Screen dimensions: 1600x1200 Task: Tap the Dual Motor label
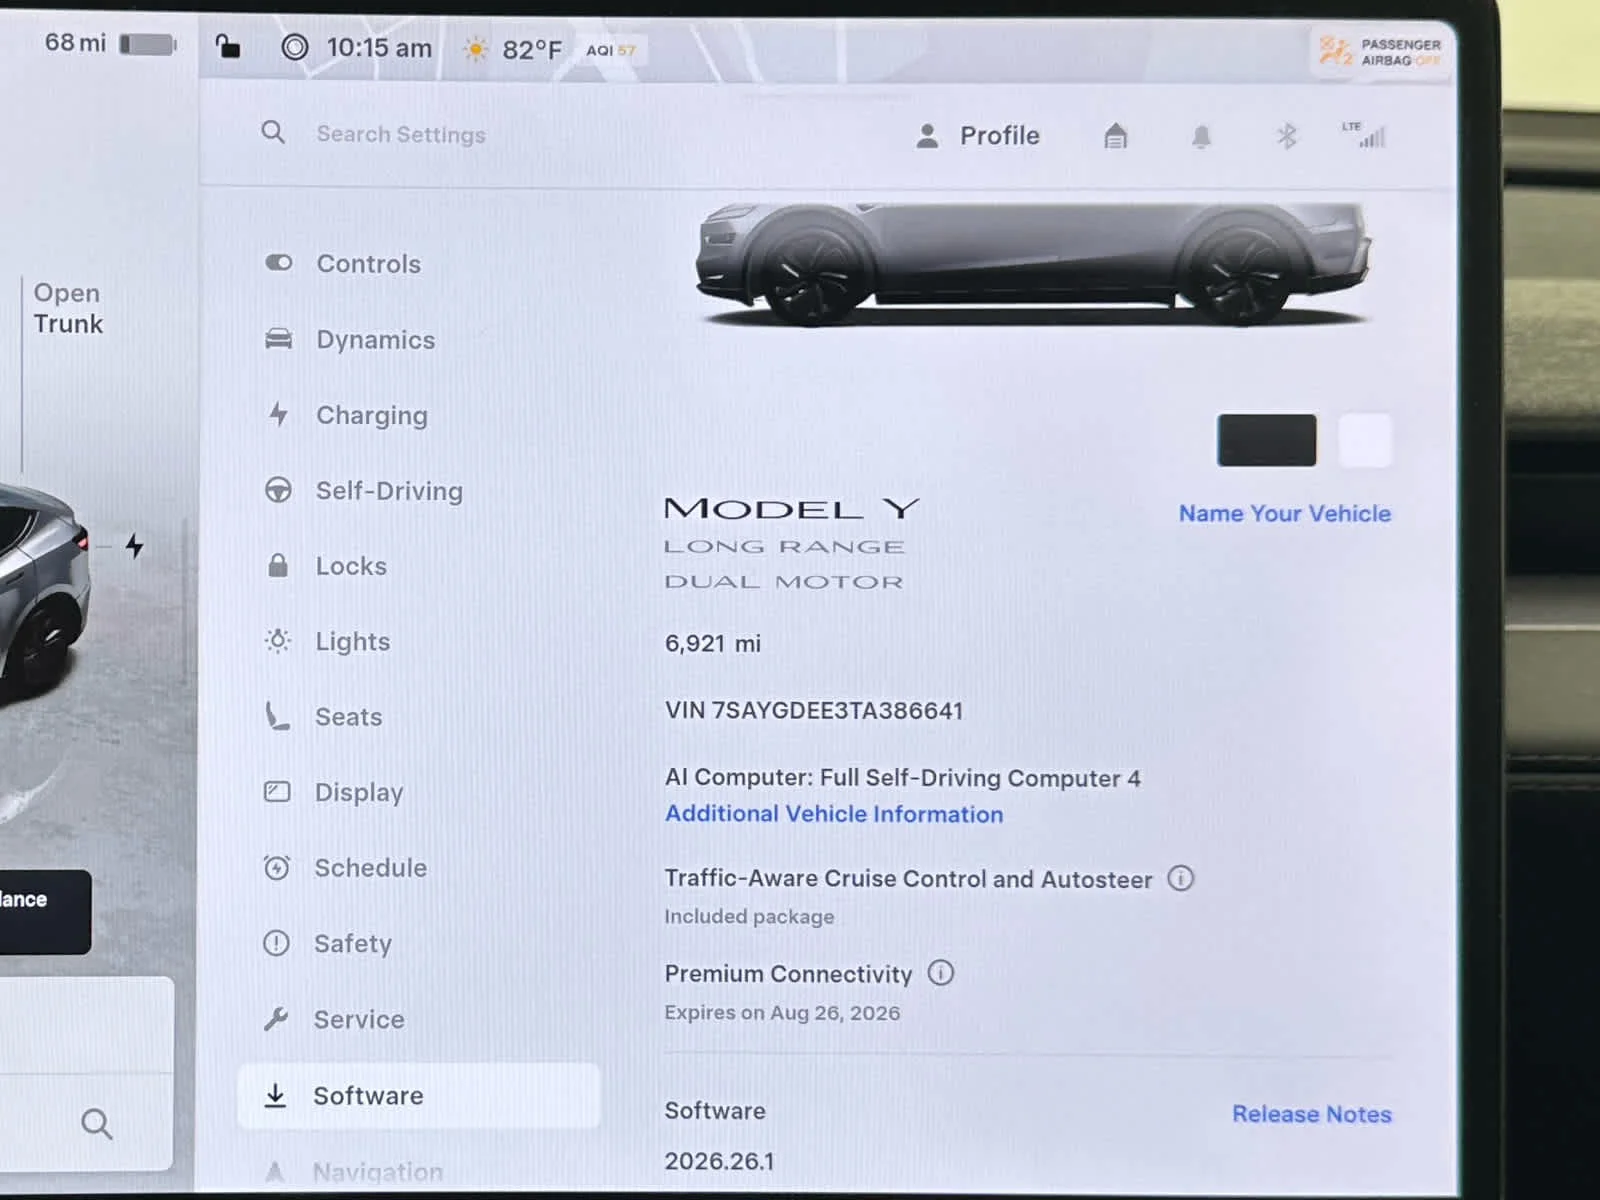coord(784,582)
